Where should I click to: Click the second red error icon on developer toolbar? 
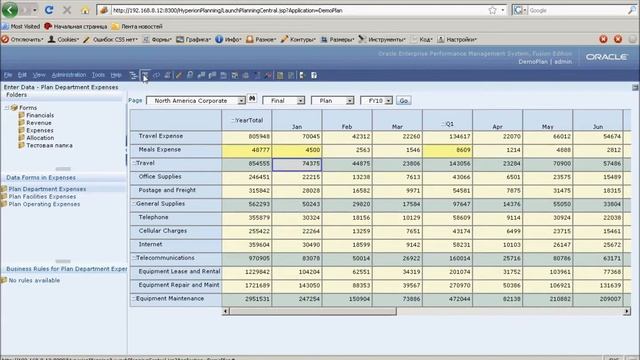pyautogui.click(x=618, y=39)
